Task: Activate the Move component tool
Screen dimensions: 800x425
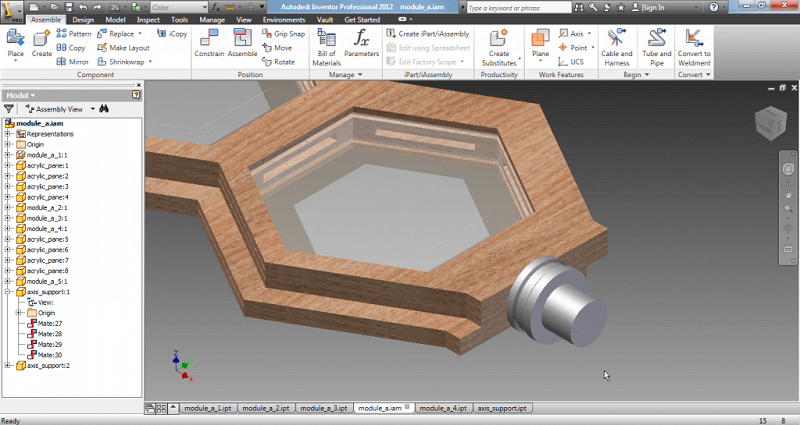Action: pos(277,47)
